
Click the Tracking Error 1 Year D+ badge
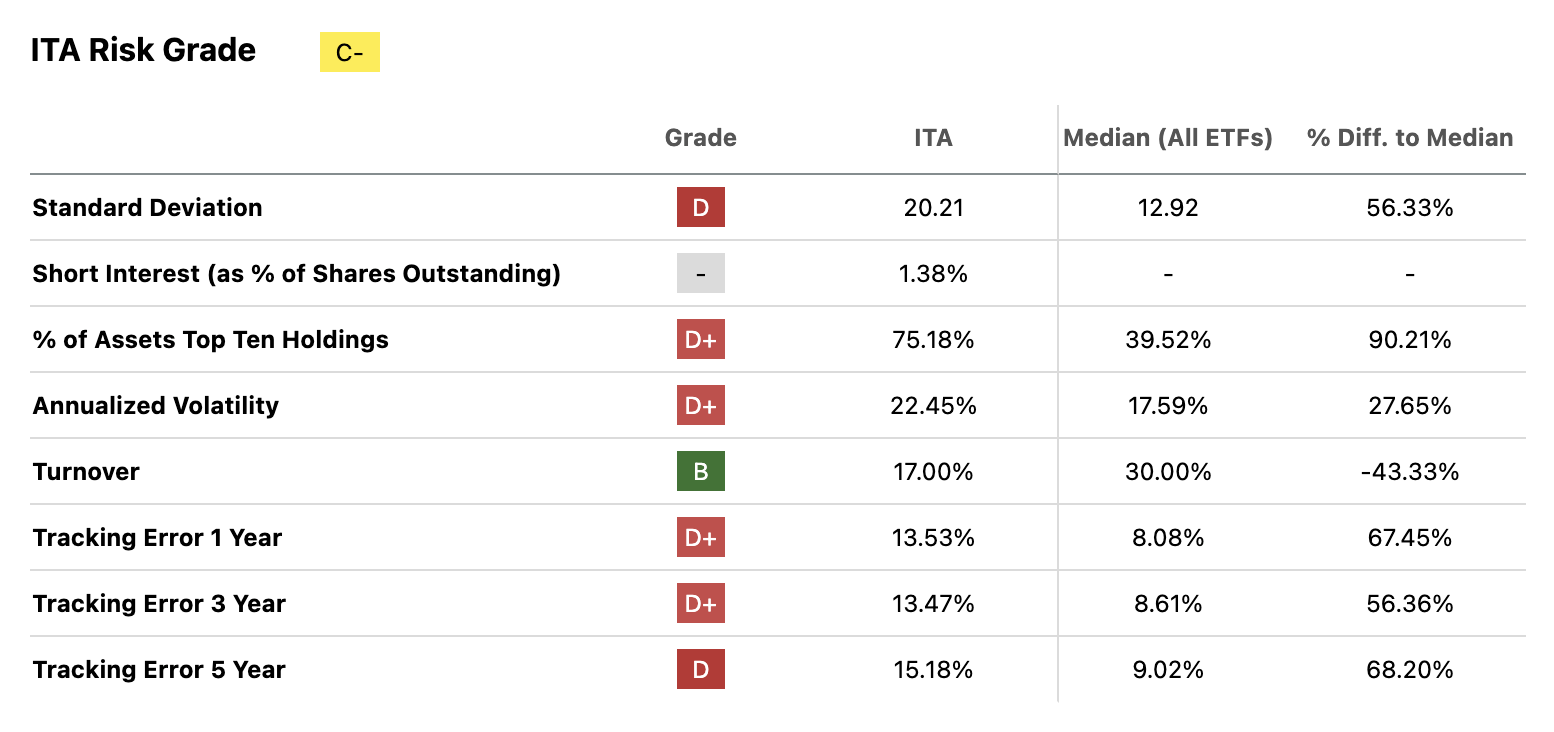[700, 538]
